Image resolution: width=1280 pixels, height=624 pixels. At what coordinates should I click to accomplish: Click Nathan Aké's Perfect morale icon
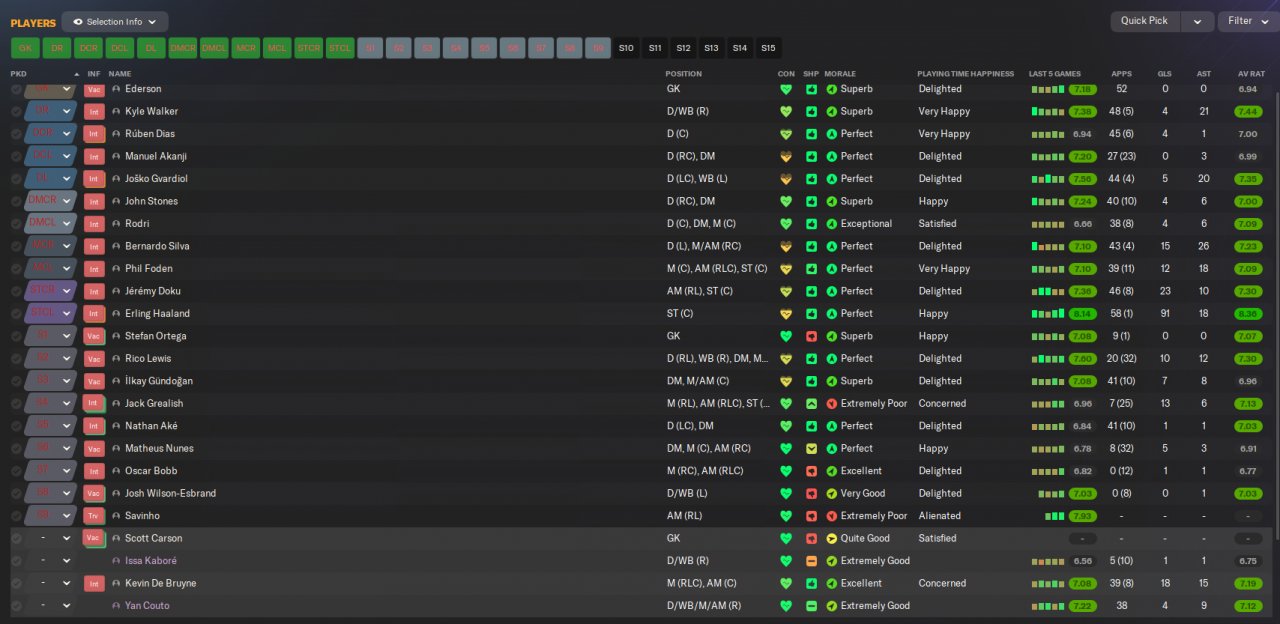pos(832,426)
